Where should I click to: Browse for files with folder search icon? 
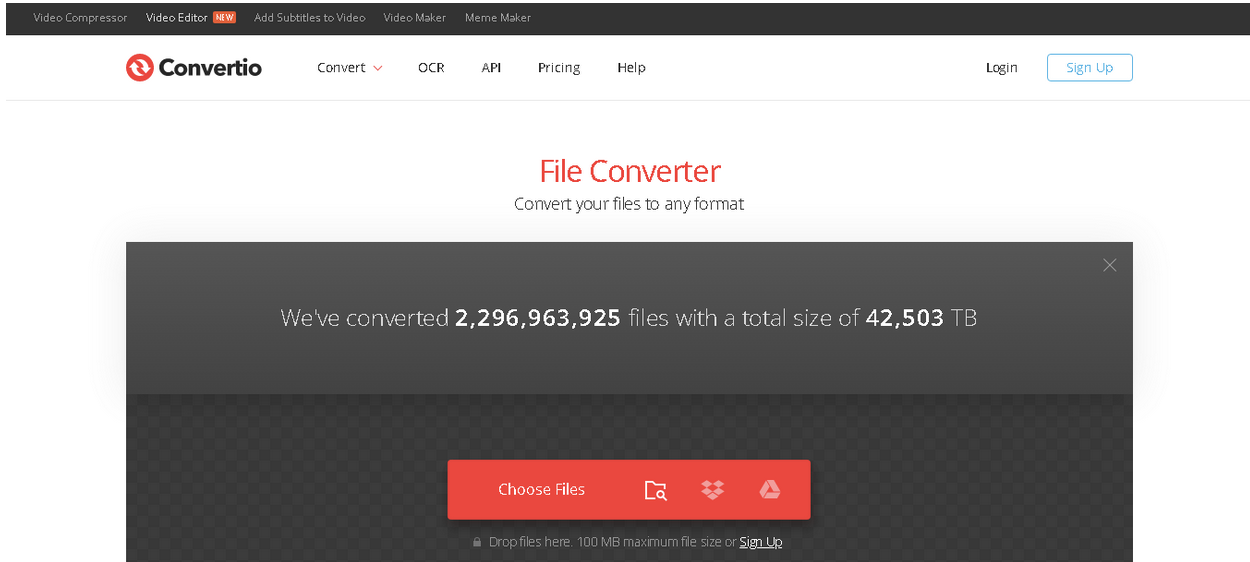coord(655,490)
